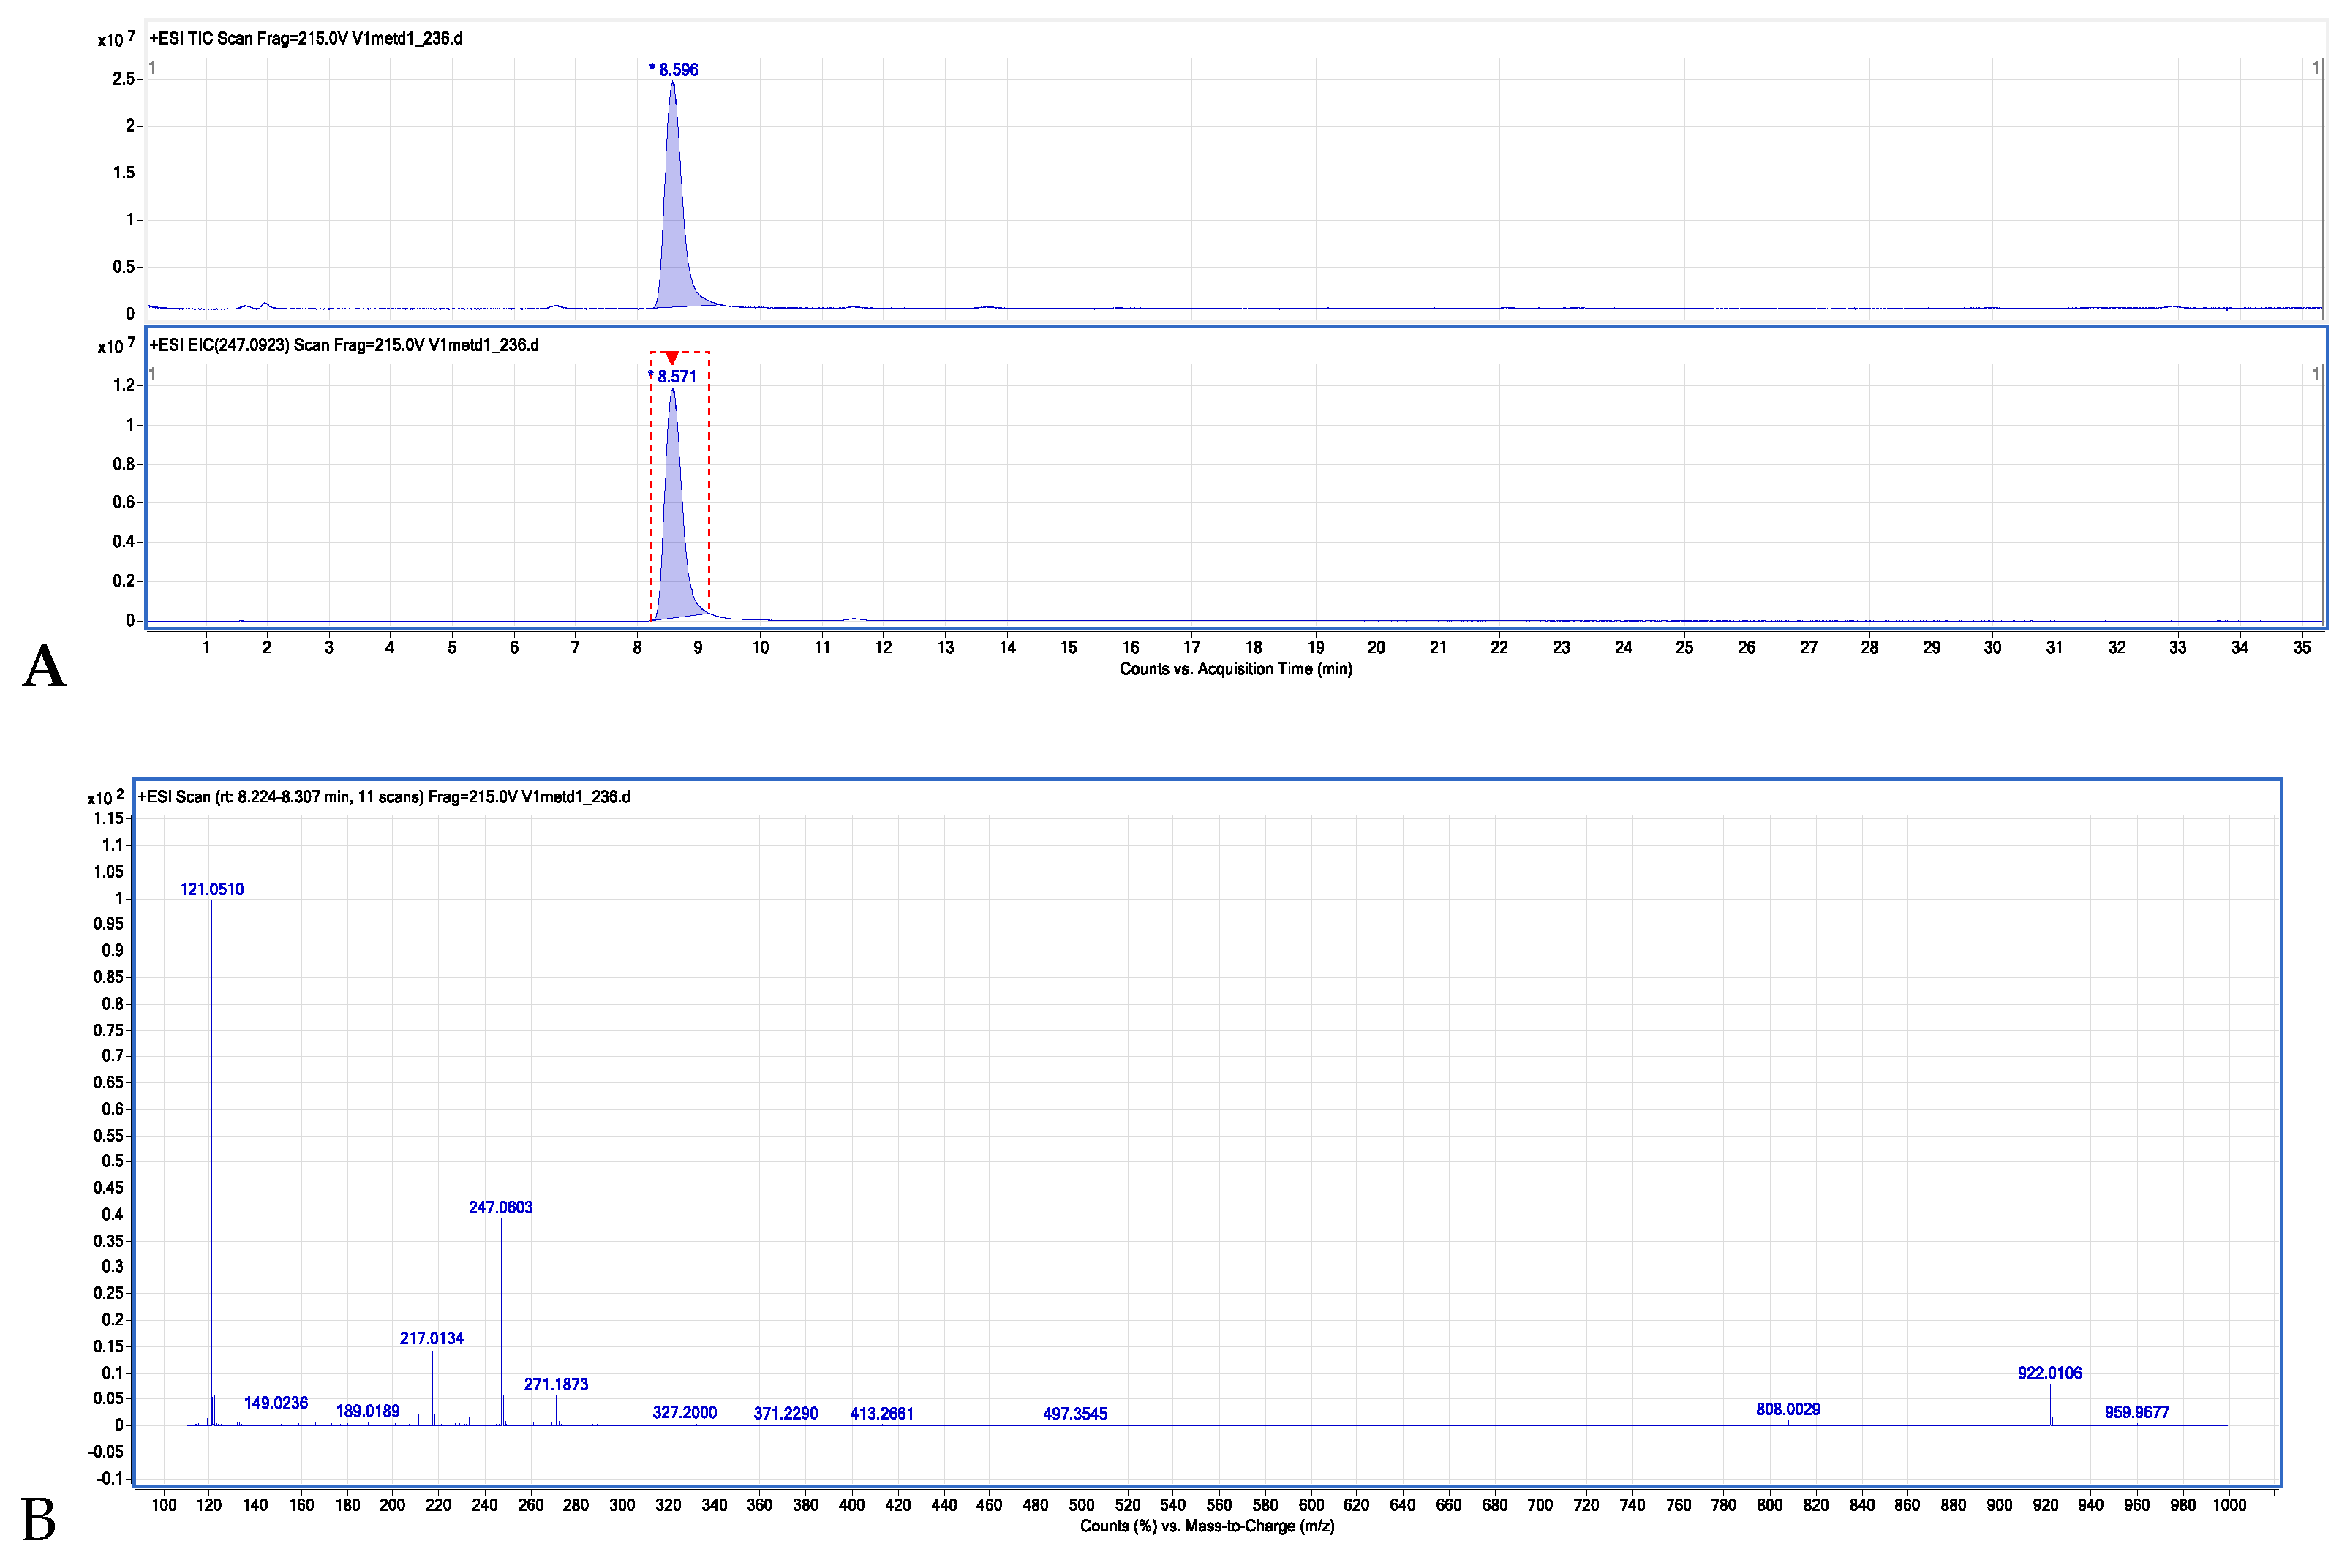This screenshot has height=1568, width=2350.
Task: Click the +ESI TIC Scan chromatogram title
Action: click(x=305, y=39)
